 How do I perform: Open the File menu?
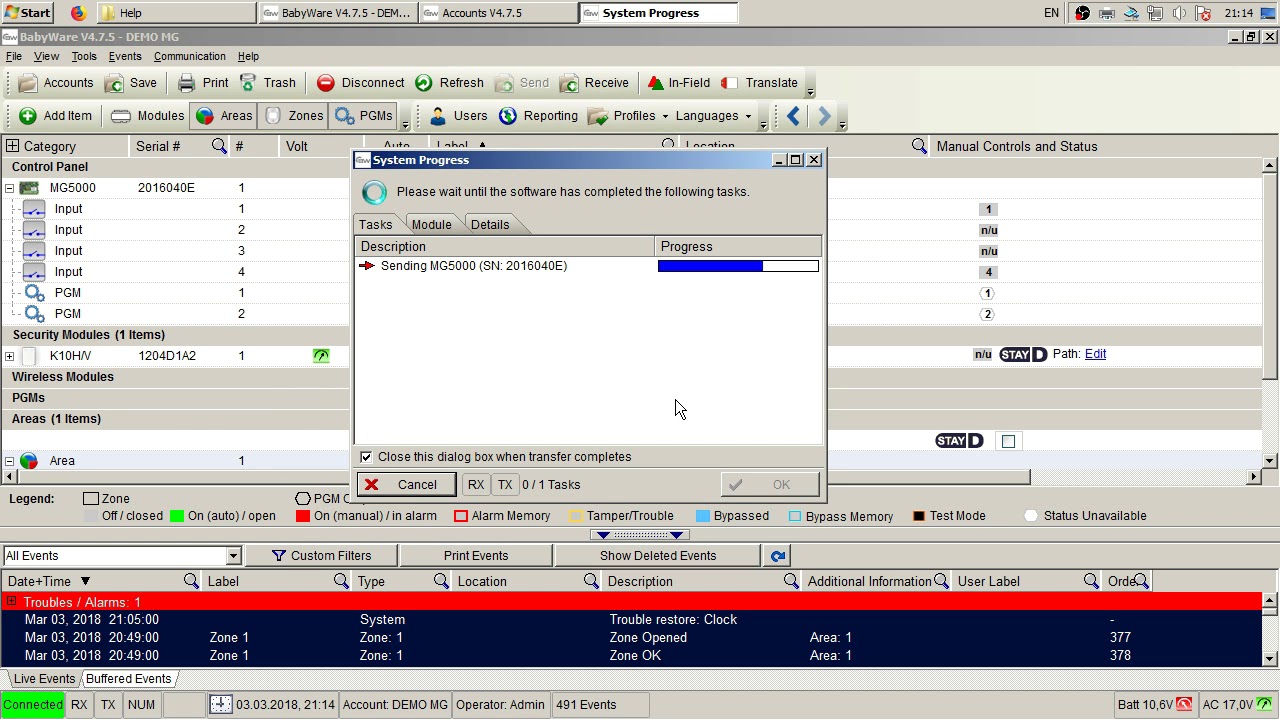click(14, 56)
